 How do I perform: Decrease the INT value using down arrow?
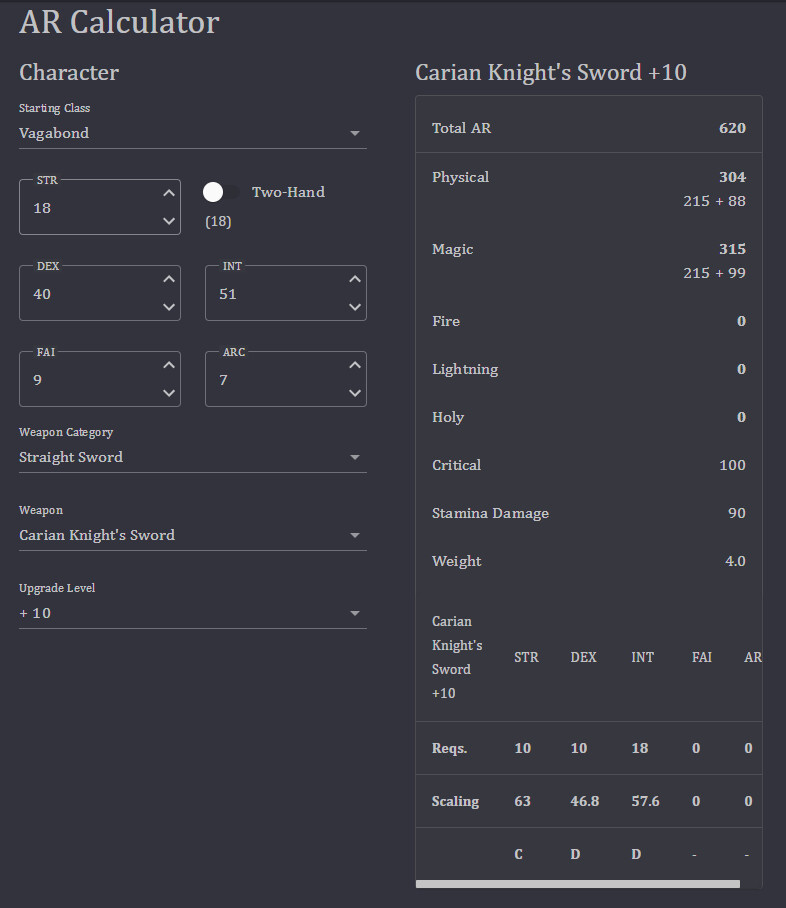click(354, 307)
